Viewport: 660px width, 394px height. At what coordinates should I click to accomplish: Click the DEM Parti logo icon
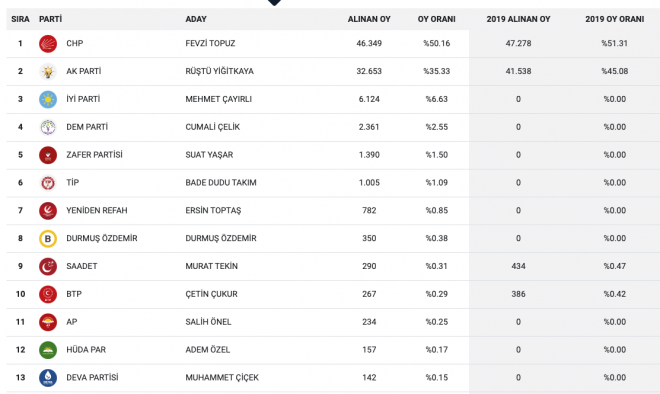click(x=48, y=127)
